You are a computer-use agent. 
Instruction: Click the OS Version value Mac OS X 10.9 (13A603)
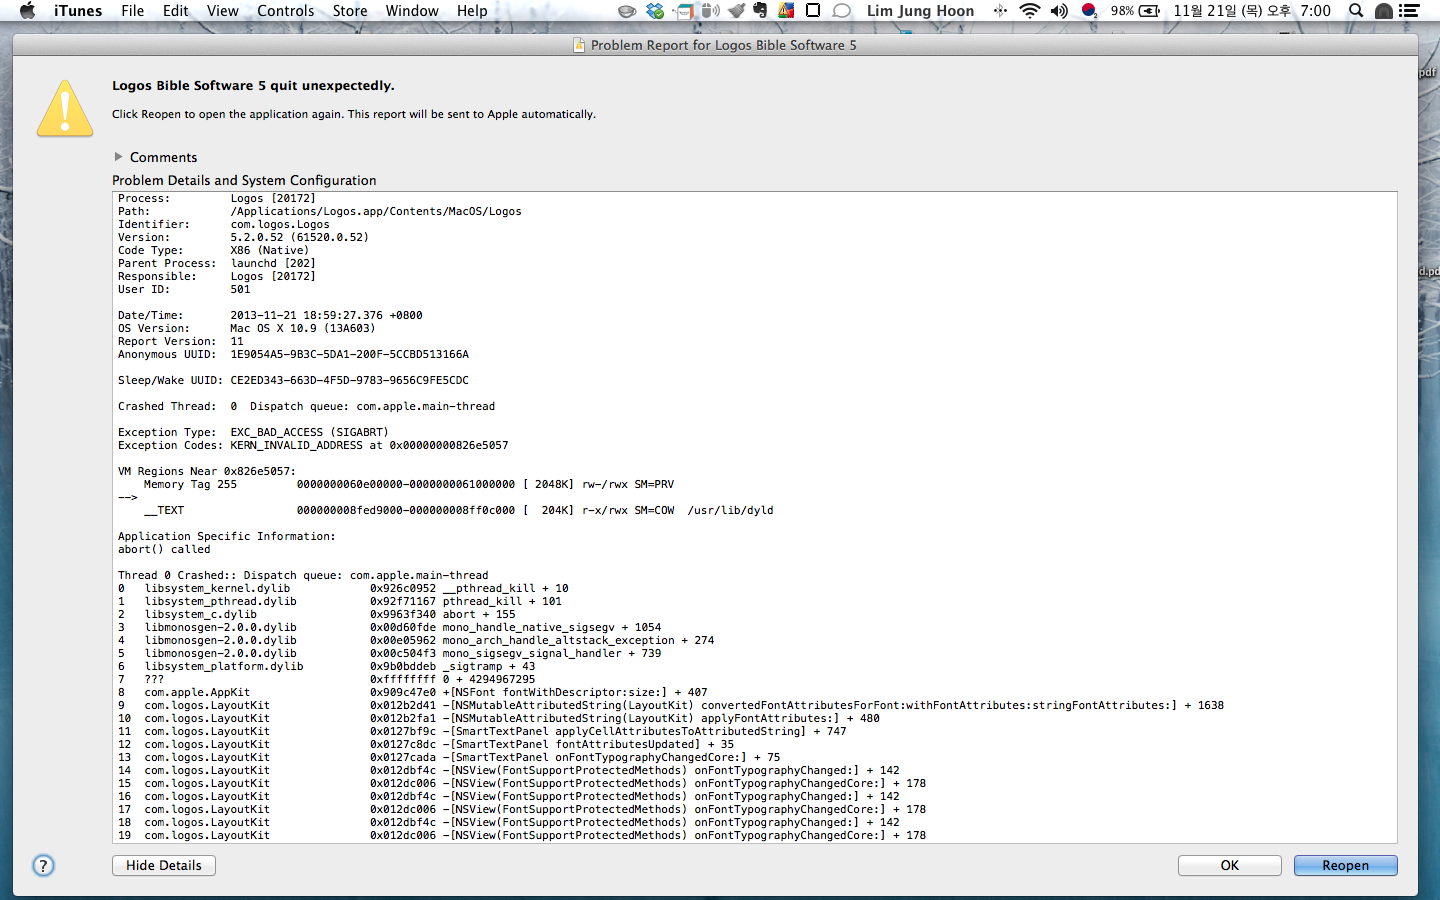click(303, 328)
